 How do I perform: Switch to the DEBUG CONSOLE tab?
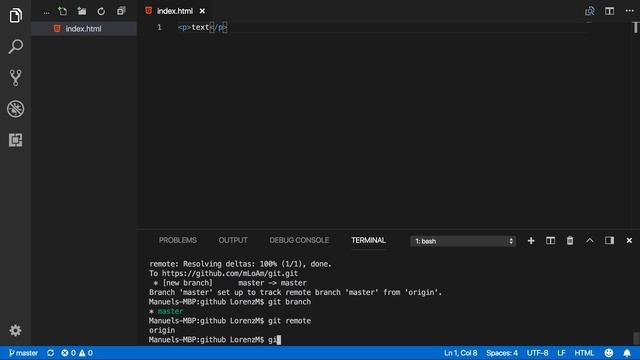pyautogui.click(x=299, y=240)
